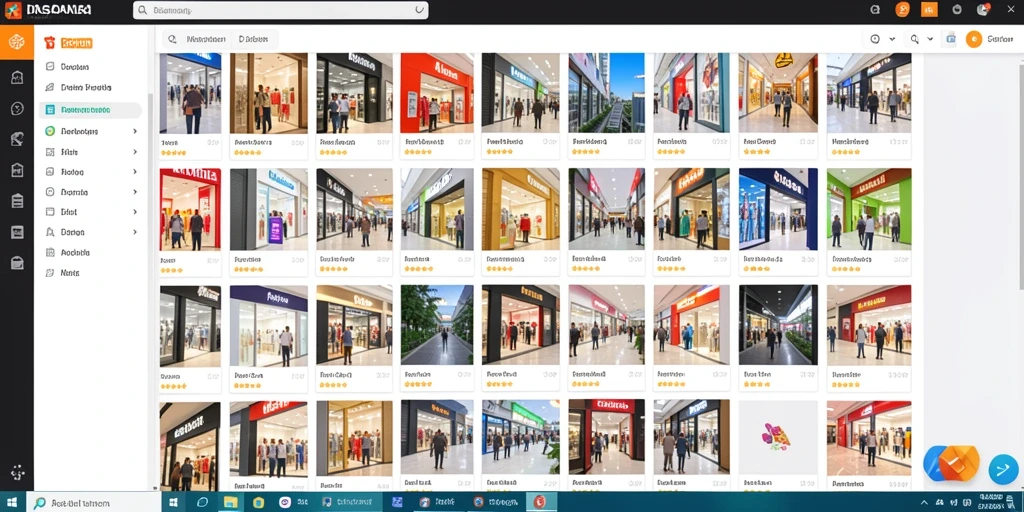
Task: Click the orange round avatar in top bar
Action: [x=902, y=9]
